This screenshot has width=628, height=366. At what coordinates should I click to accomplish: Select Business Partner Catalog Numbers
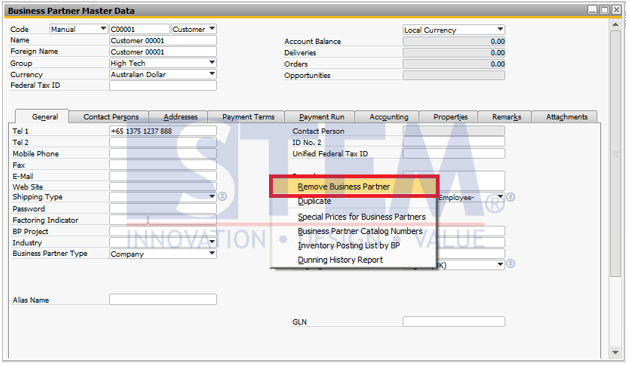[x=354, y=231]
